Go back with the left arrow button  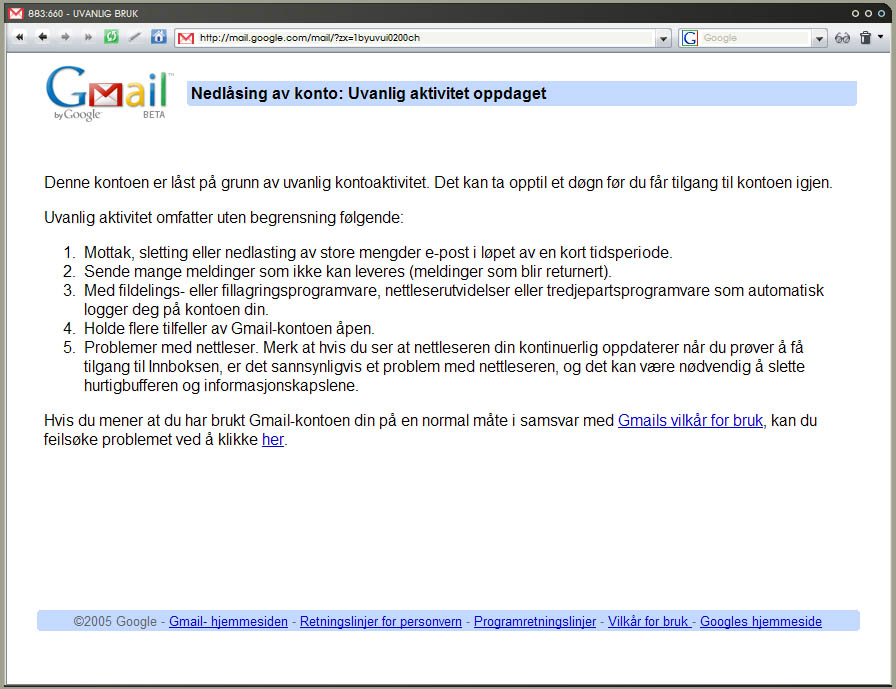point(42,37)
